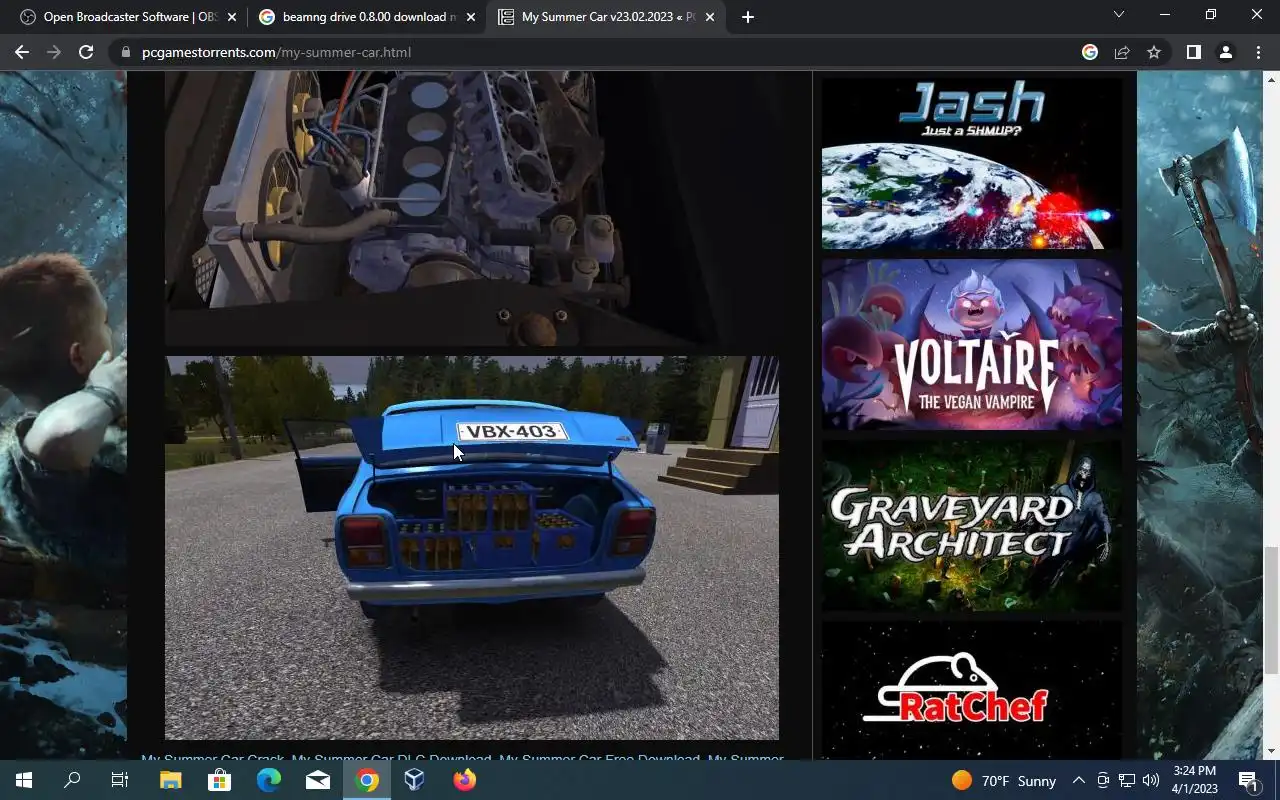Viewport: 1280px width, 800px height.
Task: Share this page icon
Action: pyautogui.click(x=1122, y=52)
